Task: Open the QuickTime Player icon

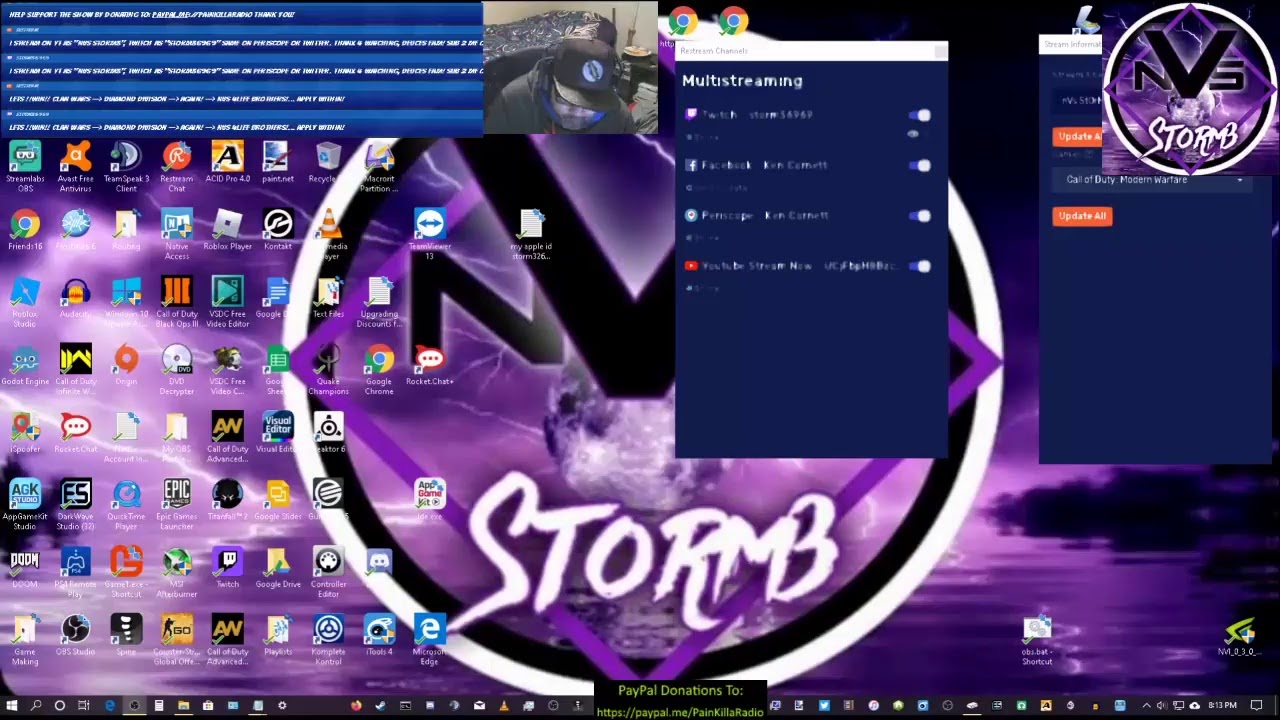Action: tap(126, 506)
